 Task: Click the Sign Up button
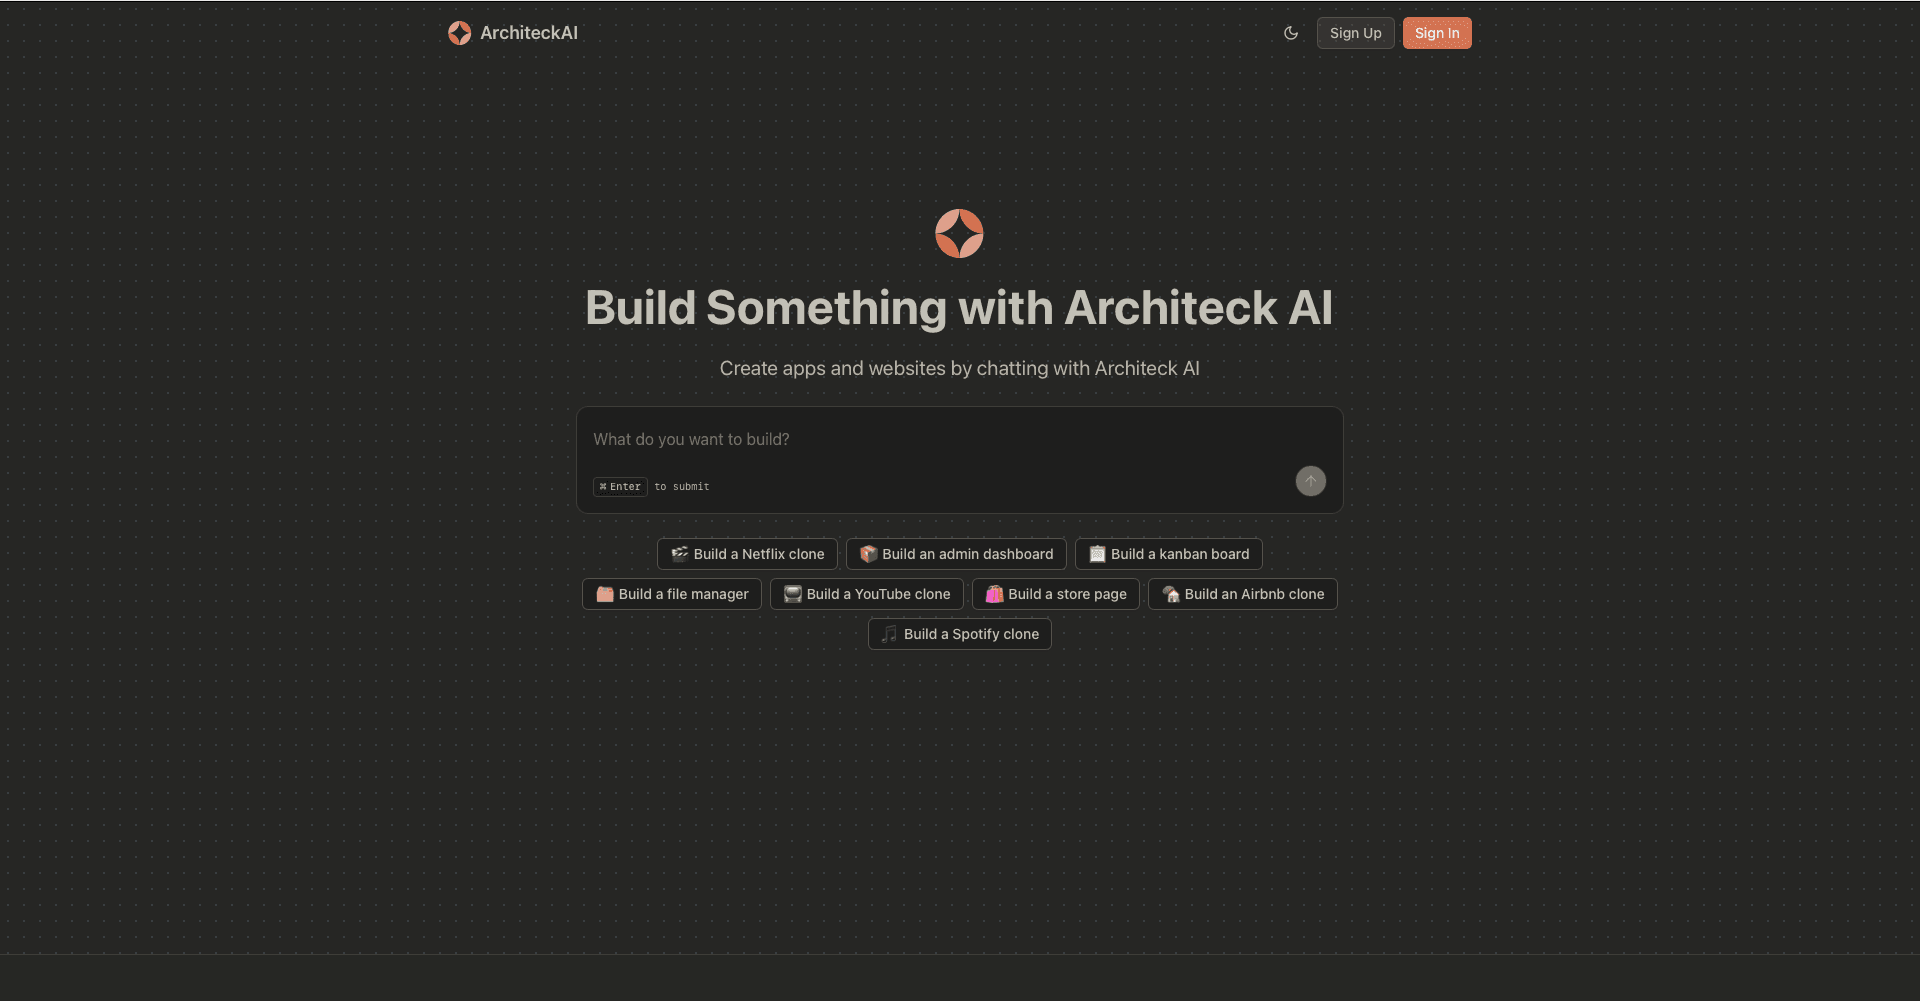(1355, 32)
